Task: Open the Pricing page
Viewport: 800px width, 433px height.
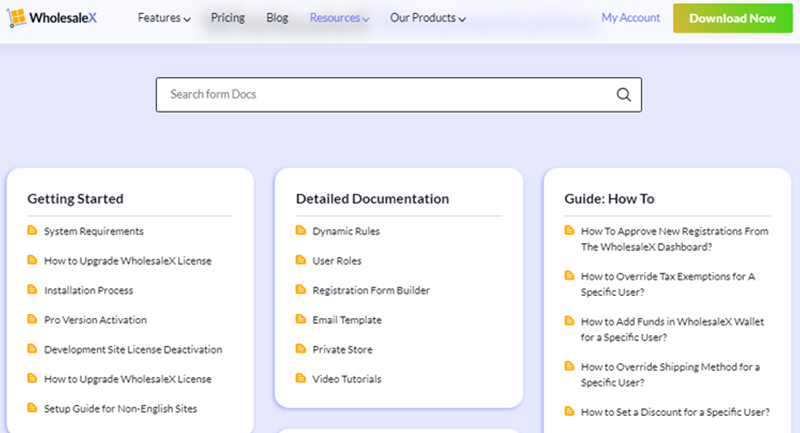Action: coord(228,18)
